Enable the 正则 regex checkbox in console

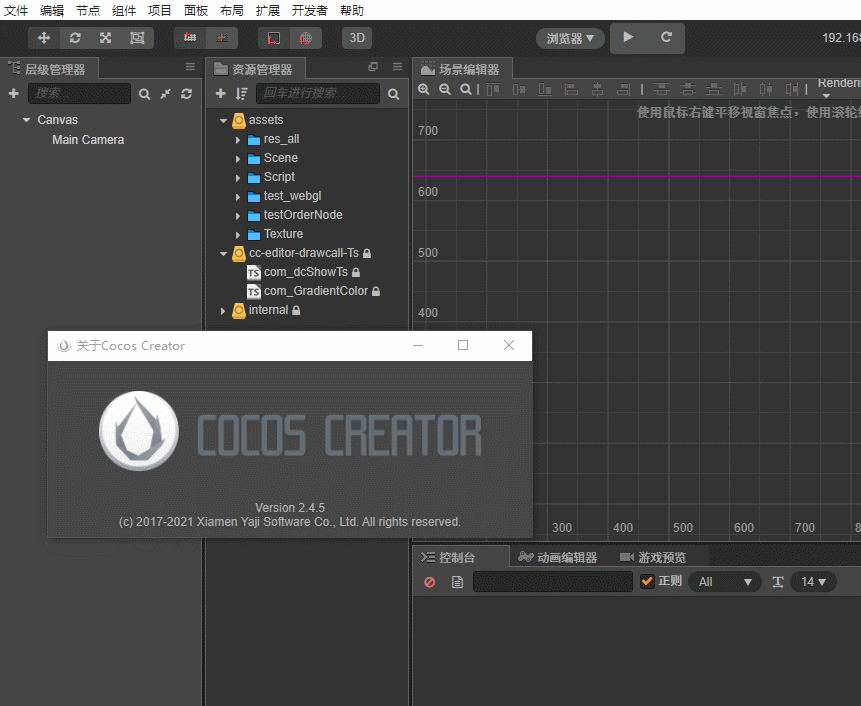point(648,581)
